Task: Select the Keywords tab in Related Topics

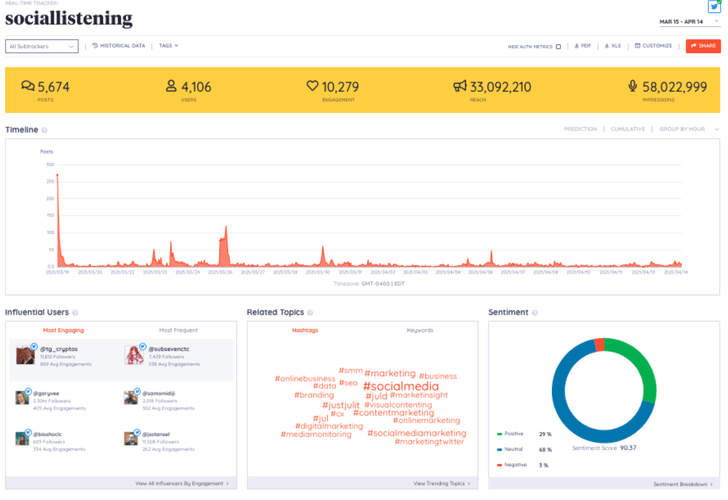Action: tap(420, 330)
